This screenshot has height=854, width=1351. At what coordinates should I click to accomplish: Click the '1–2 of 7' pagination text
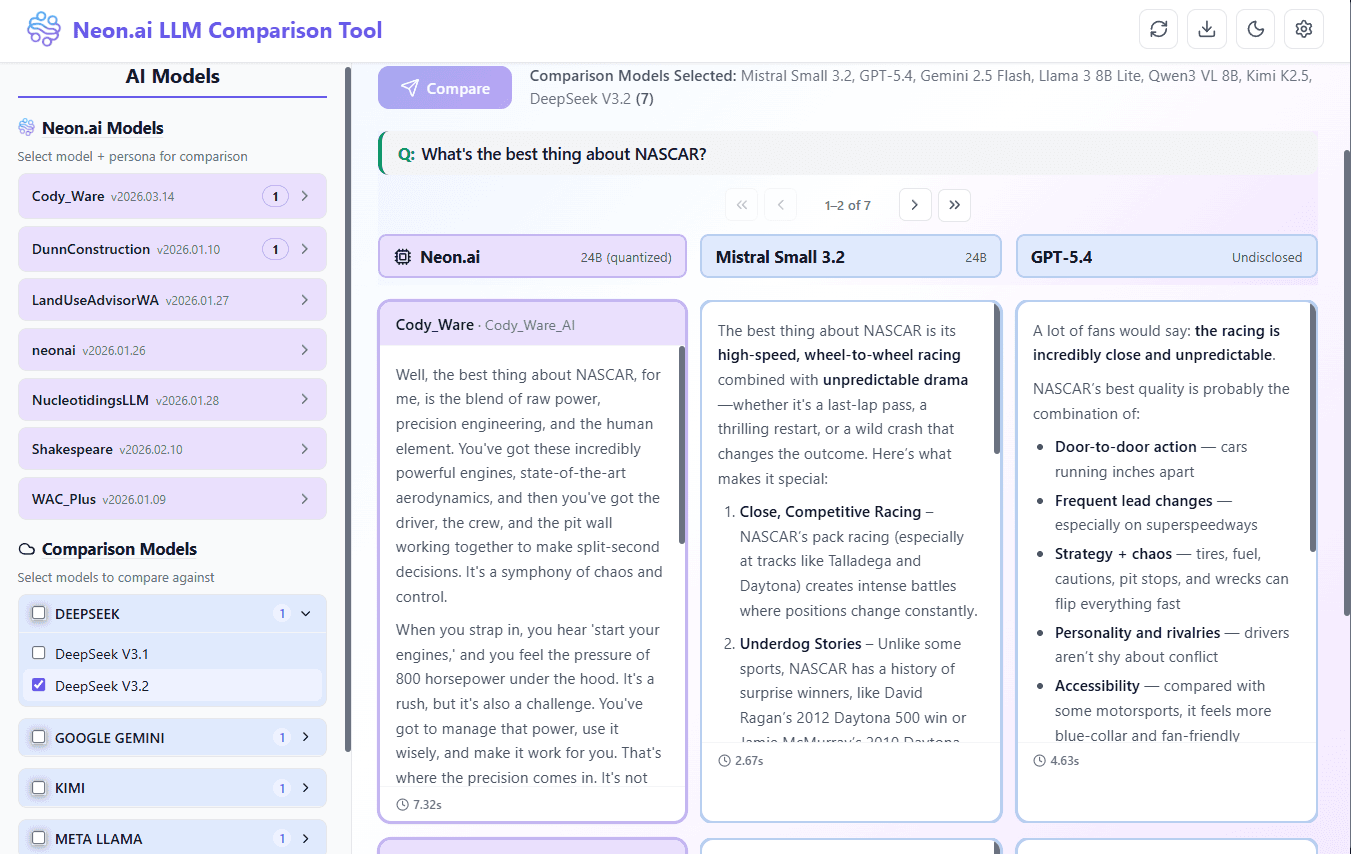(848, 205)
